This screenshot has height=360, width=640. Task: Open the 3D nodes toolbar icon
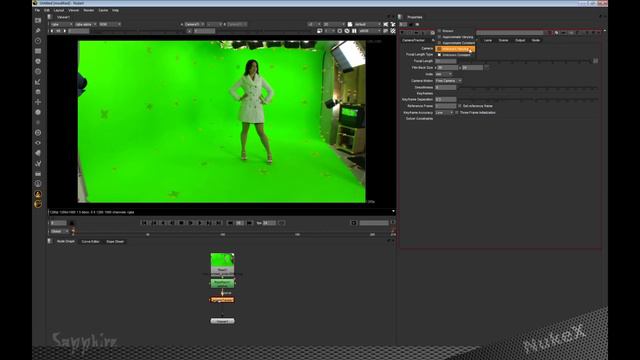click(x=38, y=112)
